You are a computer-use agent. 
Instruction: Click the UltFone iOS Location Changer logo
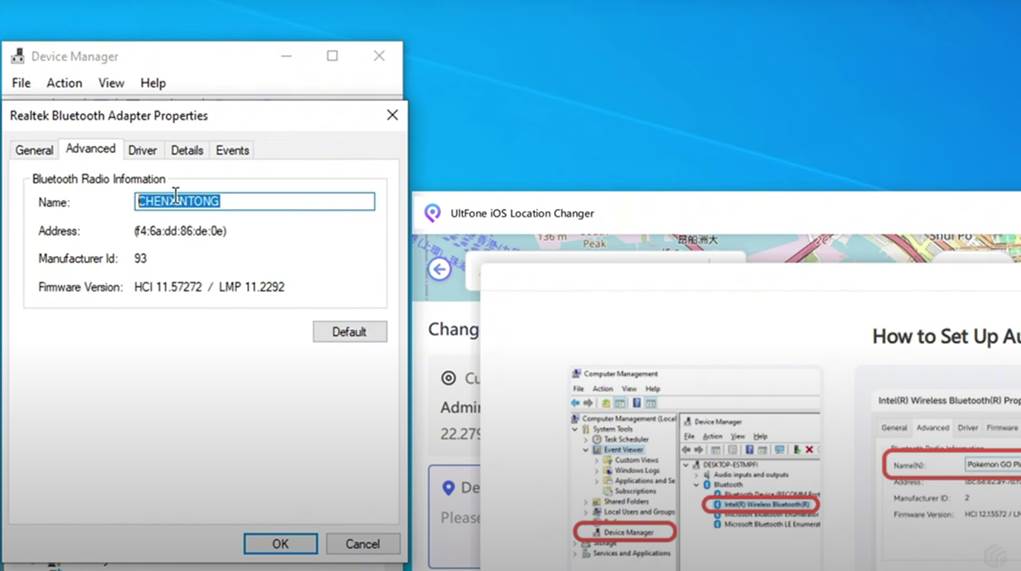(x=432, y=213)
